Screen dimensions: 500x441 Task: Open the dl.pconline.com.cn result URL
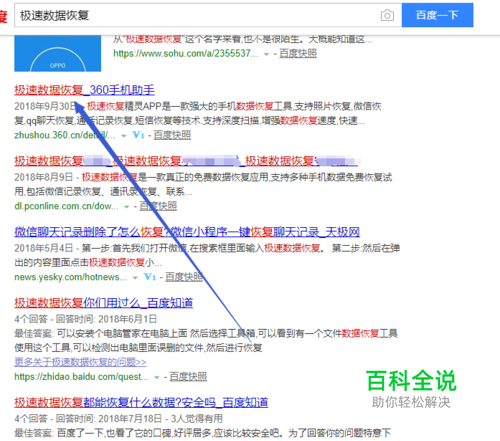click(66, 206)
